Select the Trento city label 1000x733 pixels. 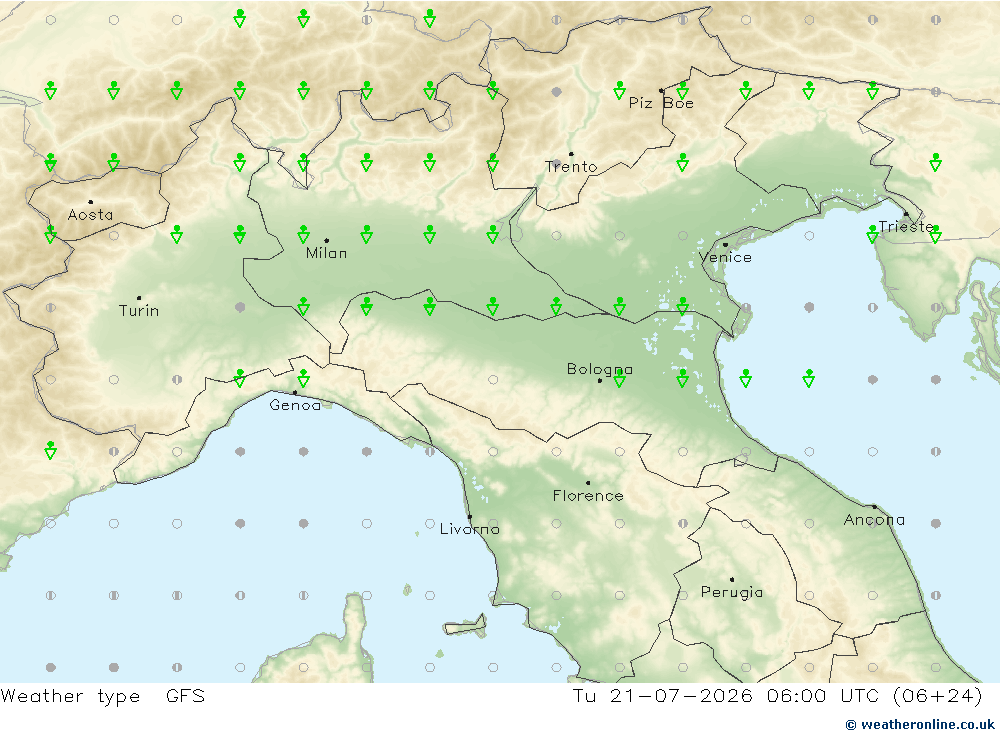571,167
